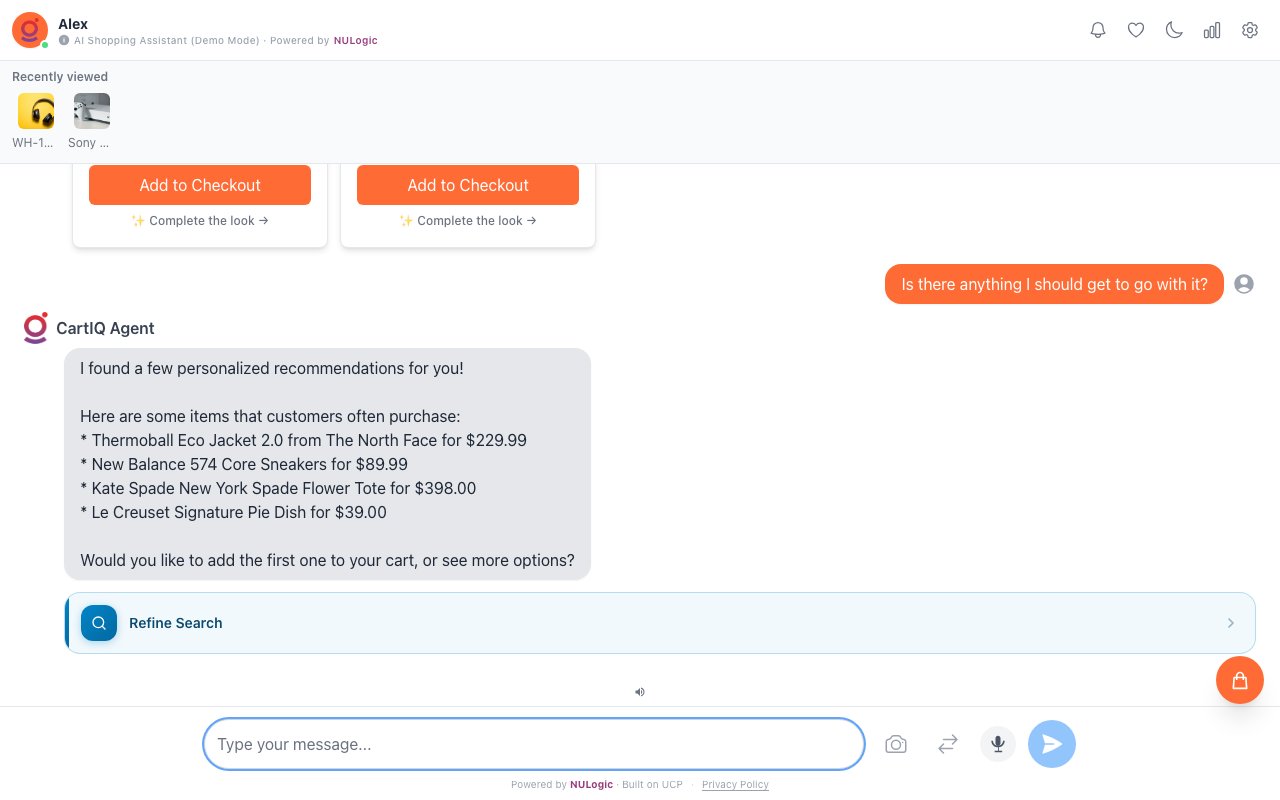
Task: Click the first Add to Checkout button
Action: coord(200,185)
